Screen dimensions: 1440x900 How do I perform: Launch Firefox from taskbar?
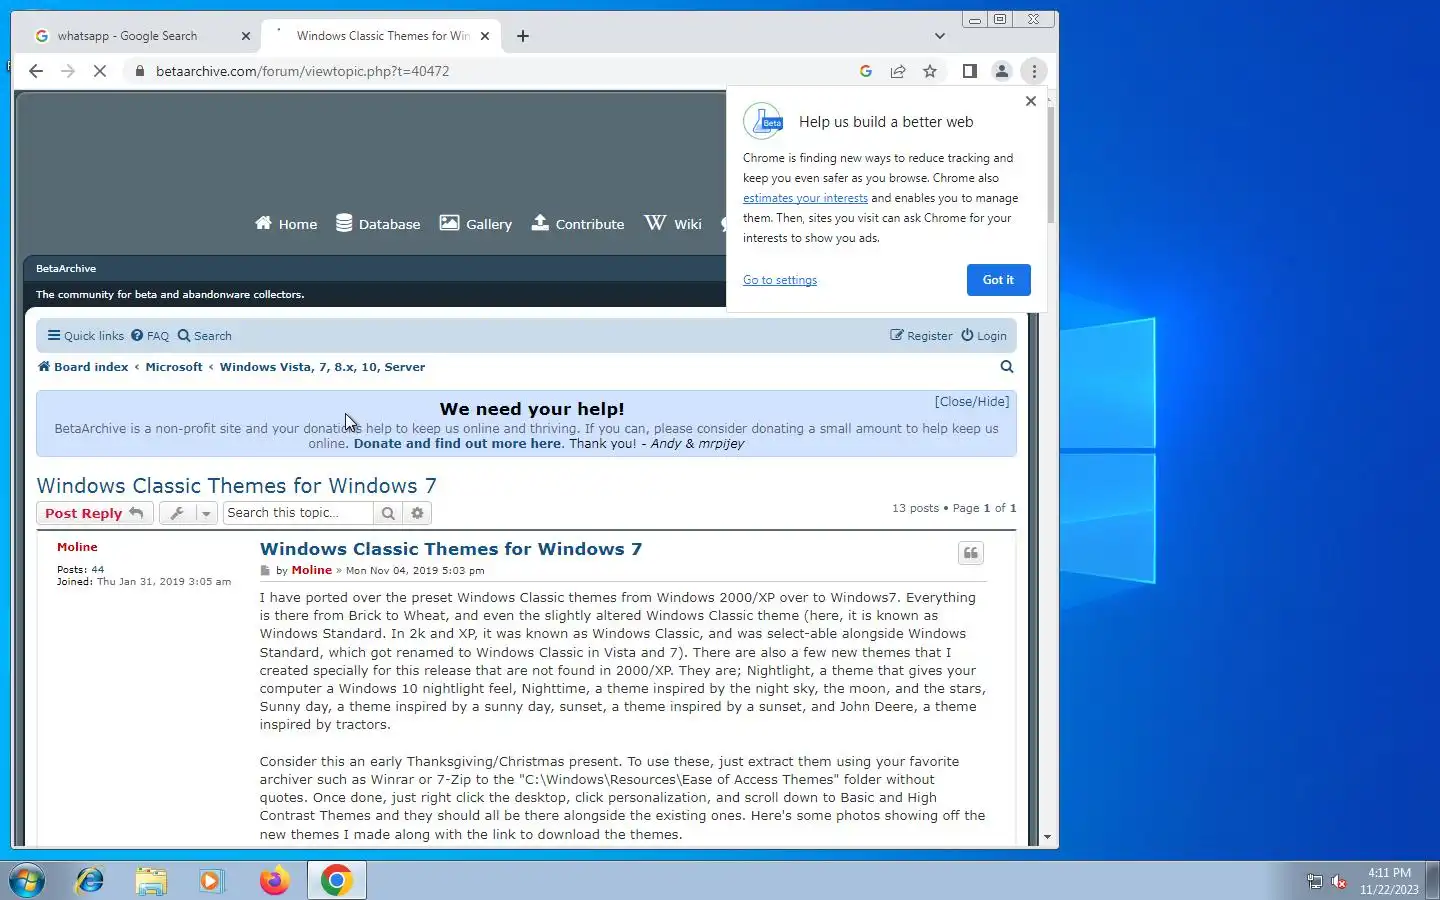[274, 881]
